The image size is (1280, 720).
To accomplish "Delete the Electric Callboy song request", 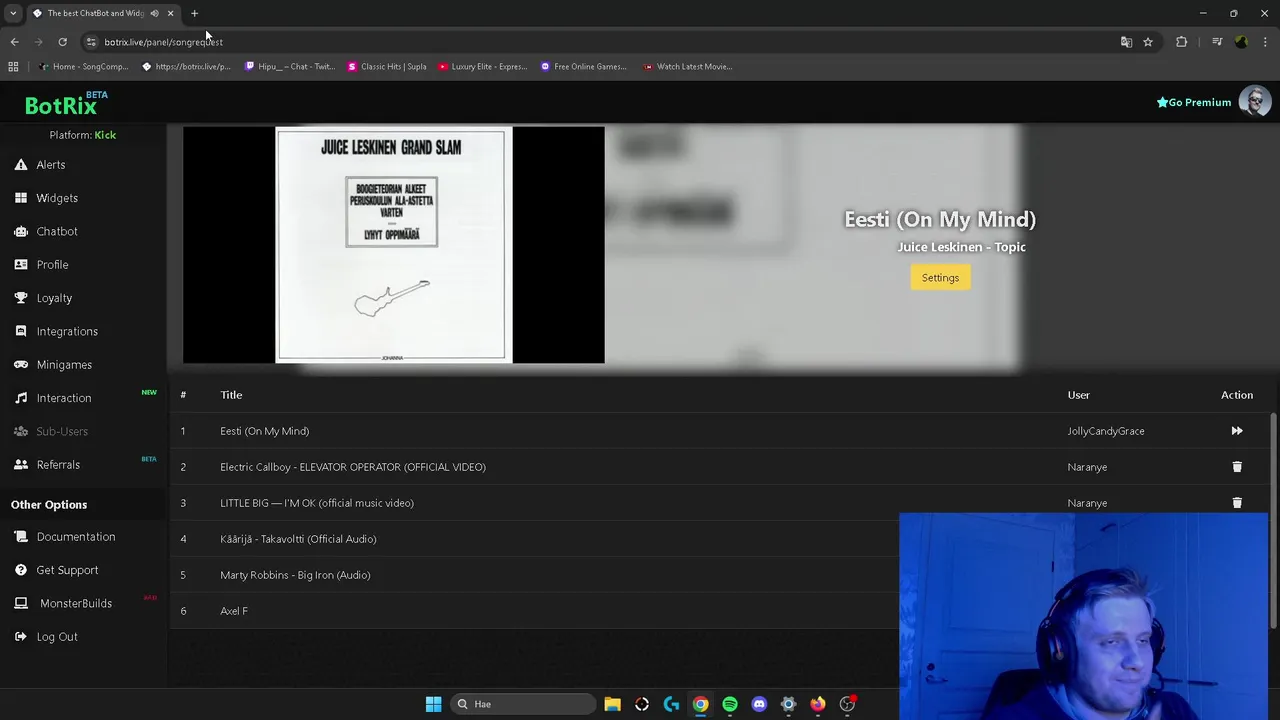I will coord(1237,467).
